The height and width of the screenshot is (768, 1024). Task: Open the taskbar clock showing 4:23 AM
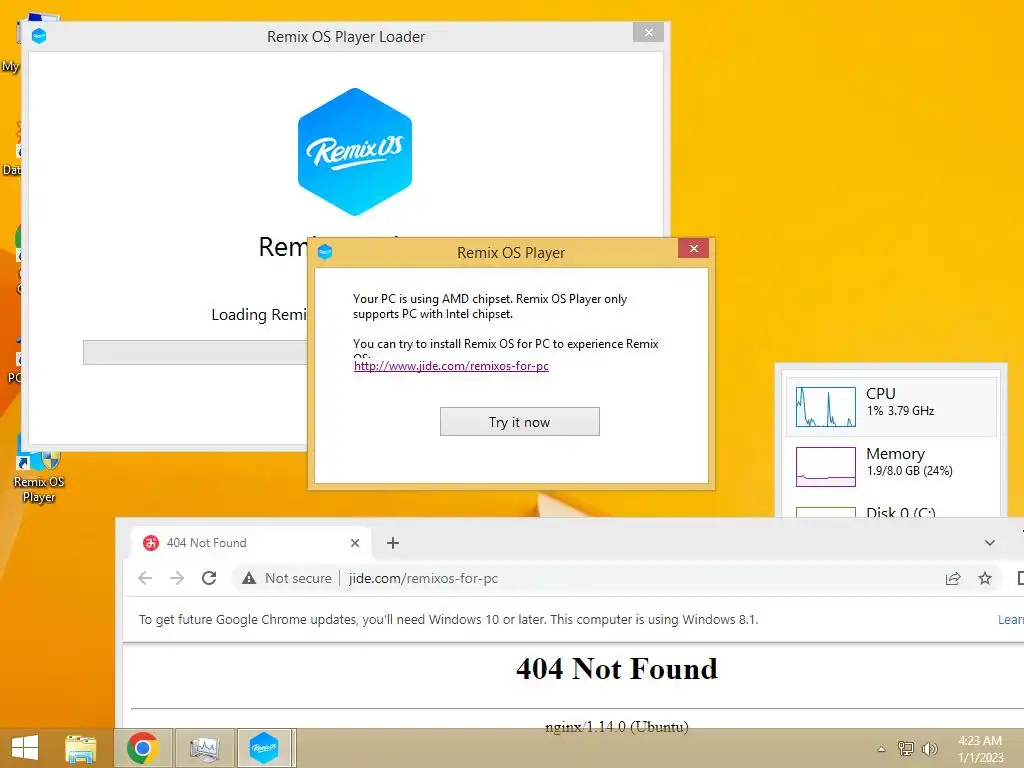(980, 748)
